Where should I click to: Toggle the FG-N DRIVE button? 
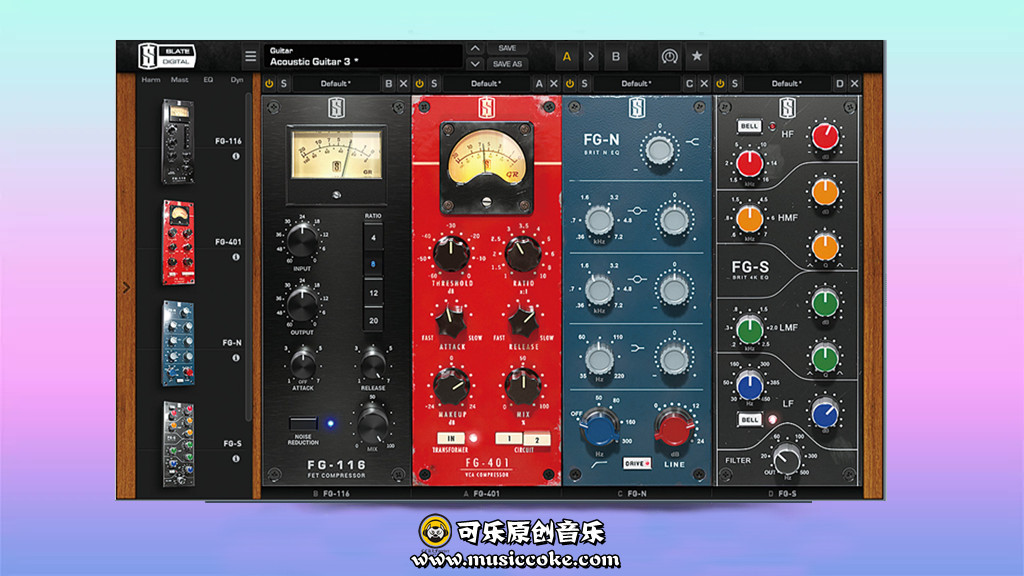tap(636, 463)
